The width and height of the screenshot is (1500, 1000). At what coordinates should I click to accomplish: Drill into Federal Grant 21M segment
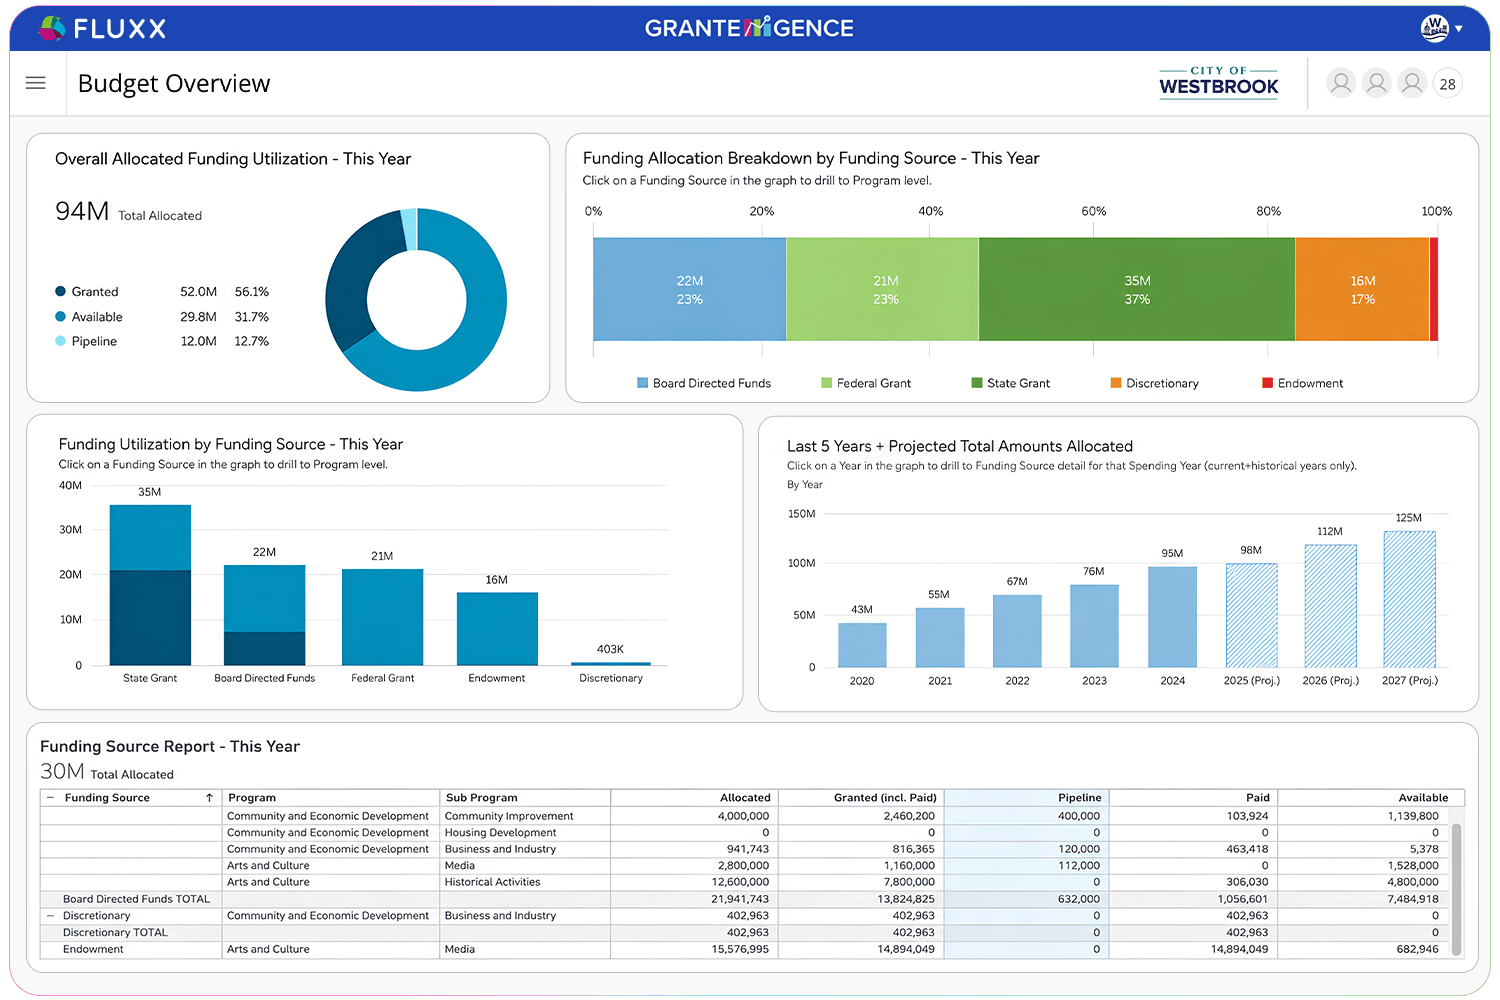883,289
